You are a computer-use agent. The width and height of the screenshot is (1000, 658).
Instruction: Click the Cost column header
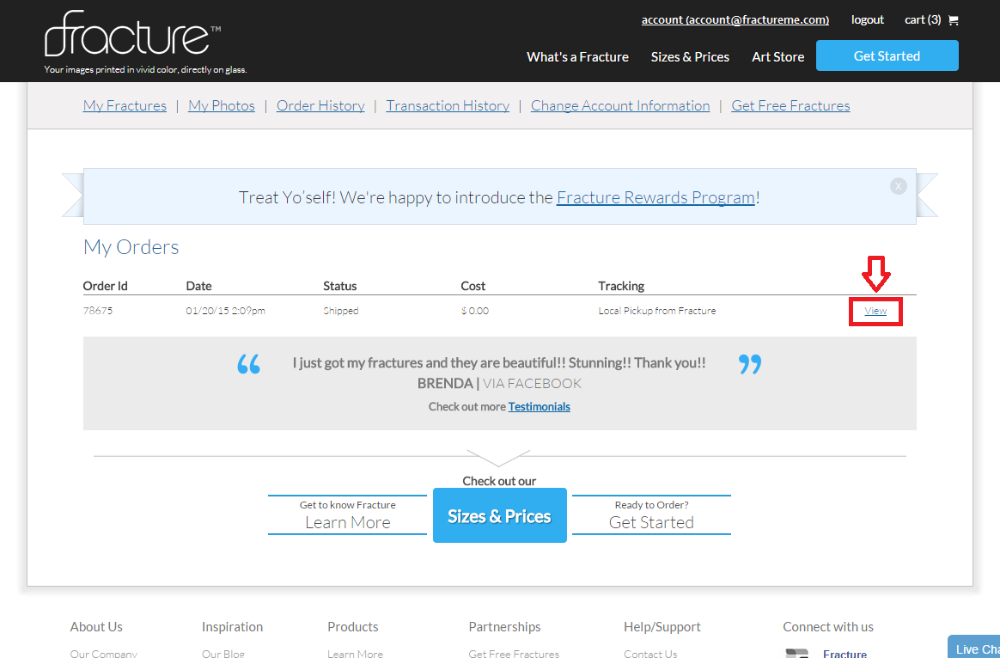pos(473,286)
